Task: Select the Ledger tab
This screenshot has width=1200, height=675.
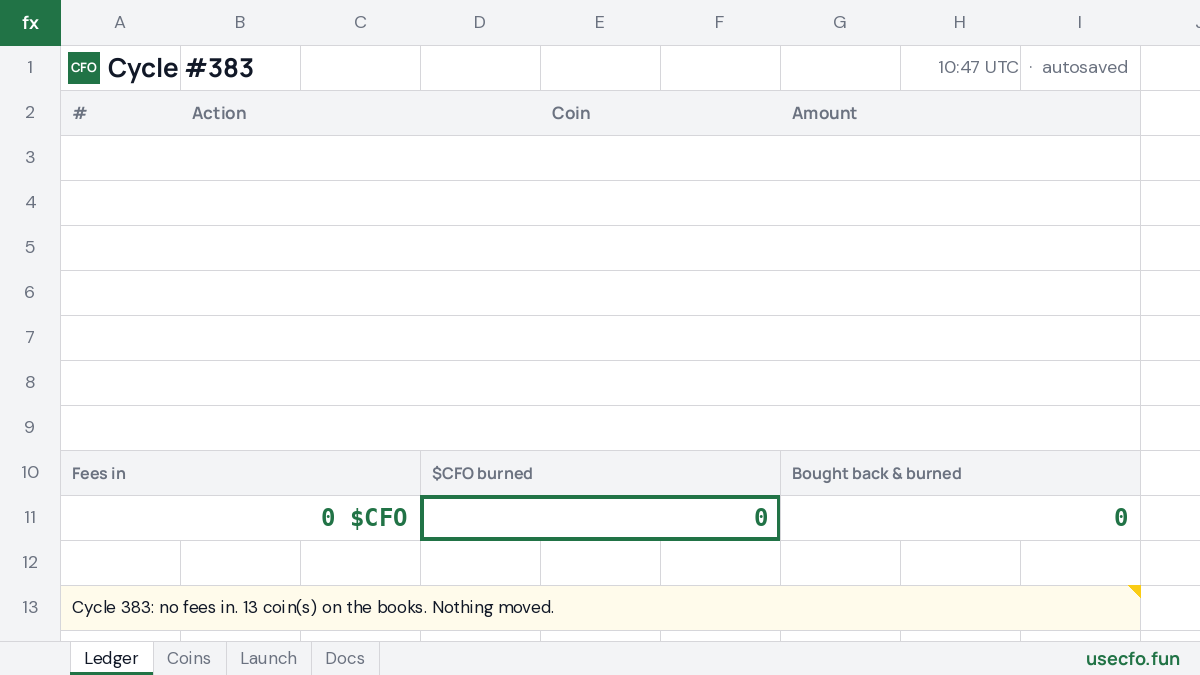Action: point(111,658)
